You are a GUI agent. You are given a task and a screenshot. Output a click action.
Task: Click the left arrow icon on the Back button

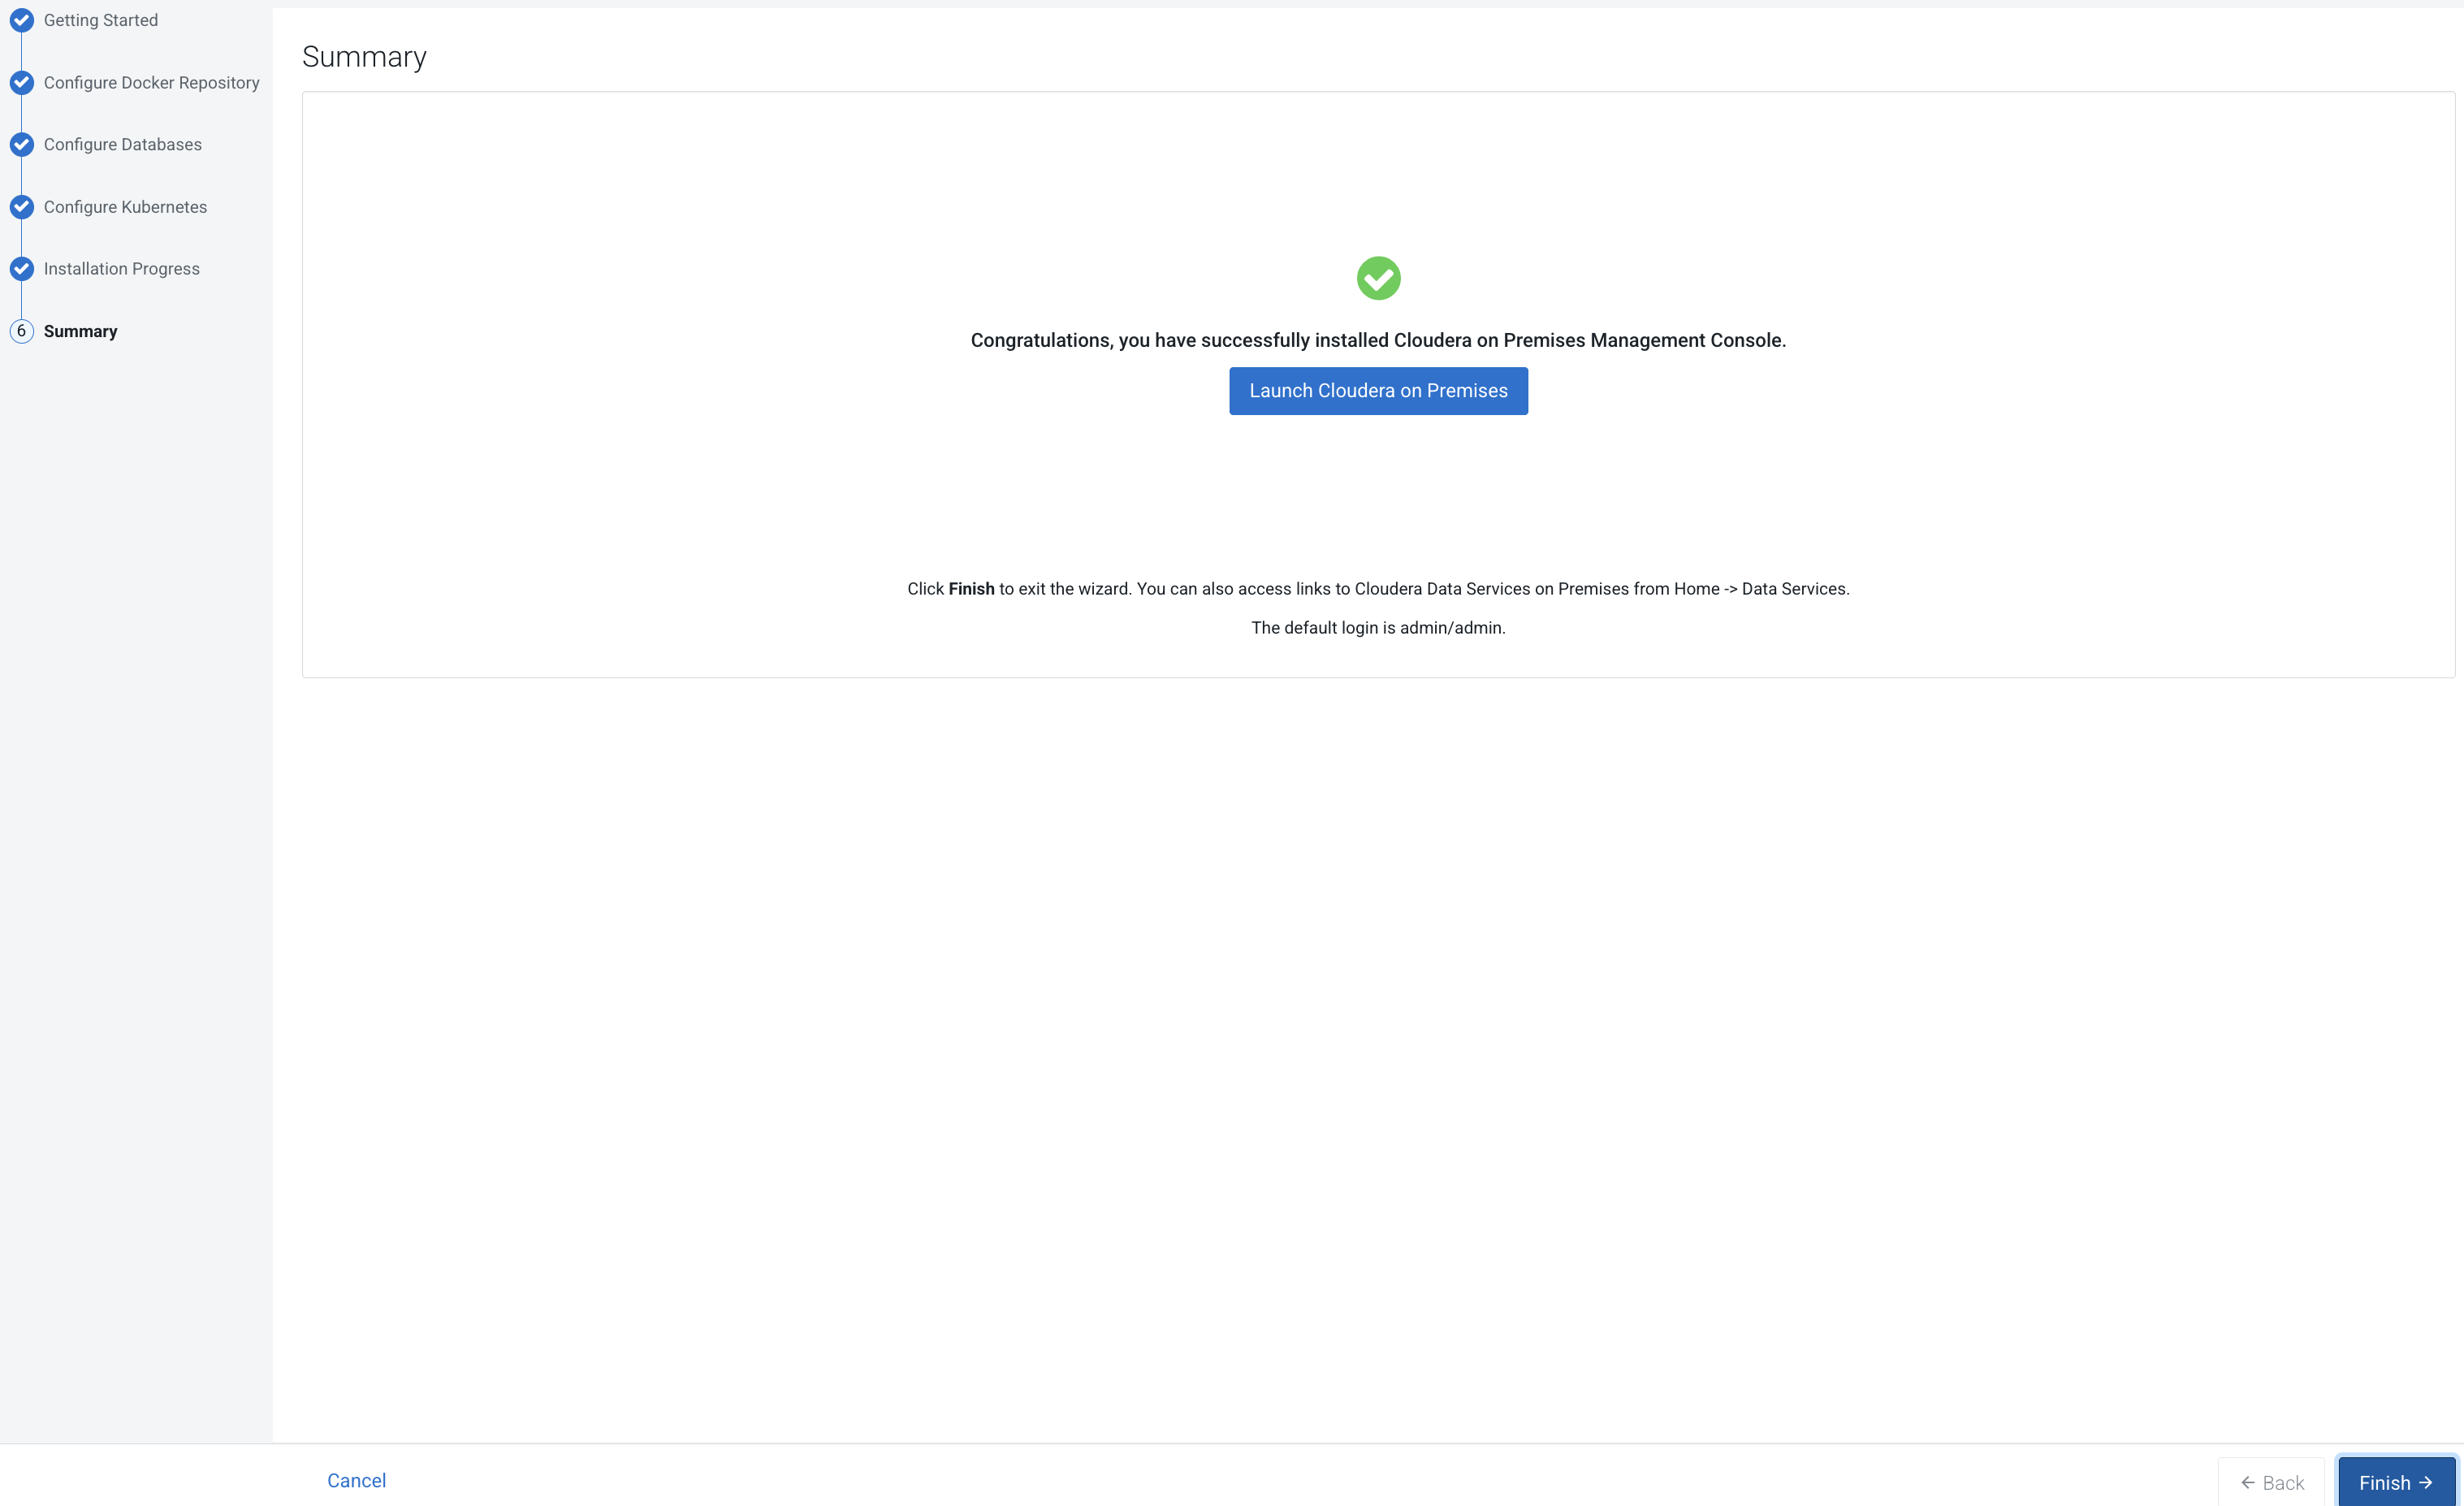click(2248, 1482)
